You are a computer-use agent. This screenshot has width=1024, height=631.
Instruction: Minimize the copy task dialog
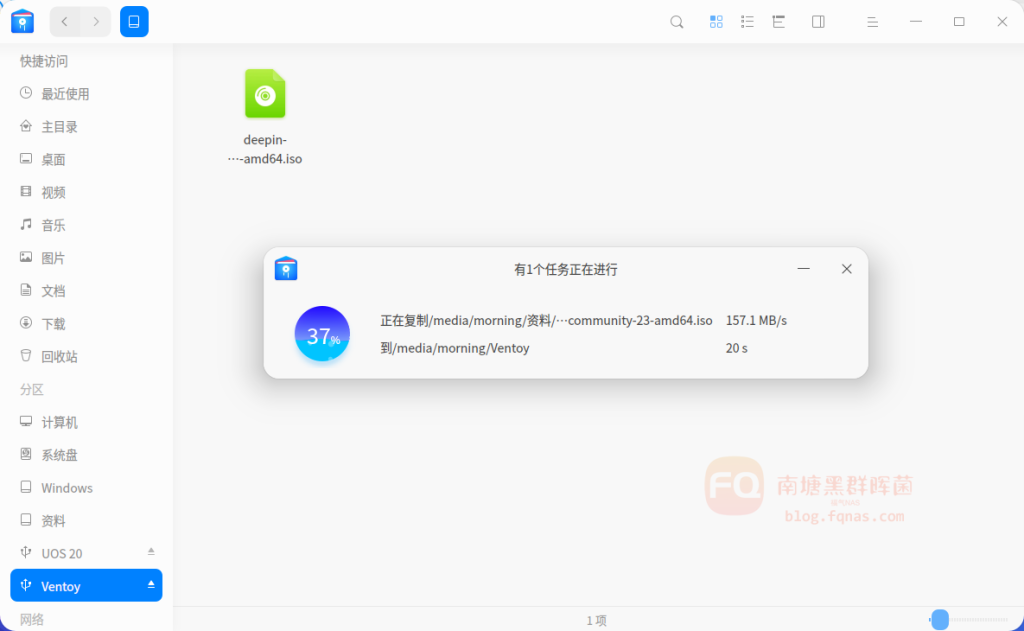pos(803,269)
